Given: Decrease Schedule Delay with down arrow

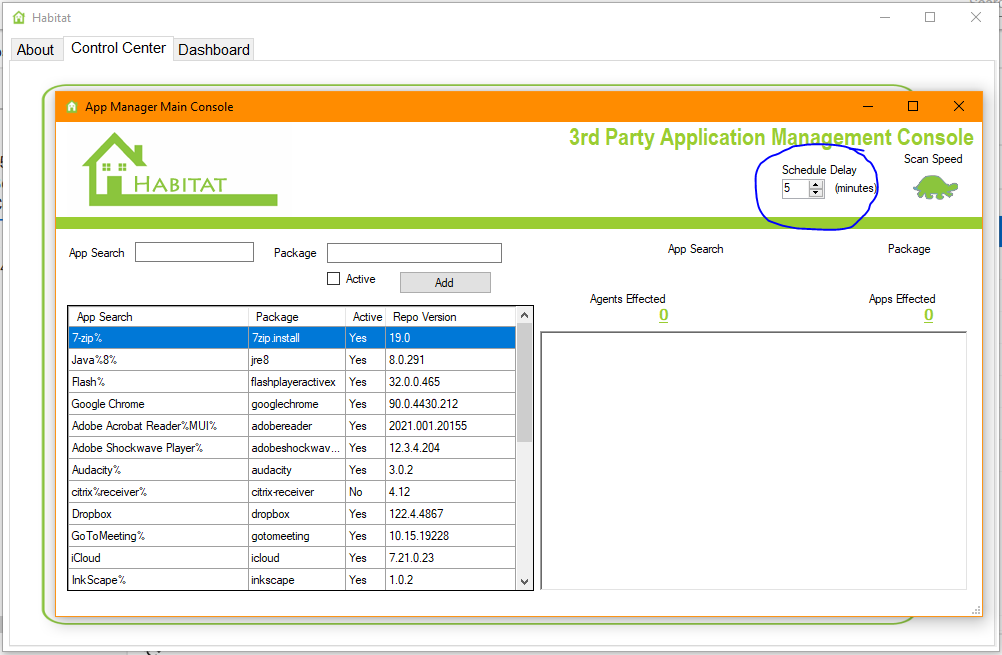Looking at the screenshot, I should click(816, 193).
